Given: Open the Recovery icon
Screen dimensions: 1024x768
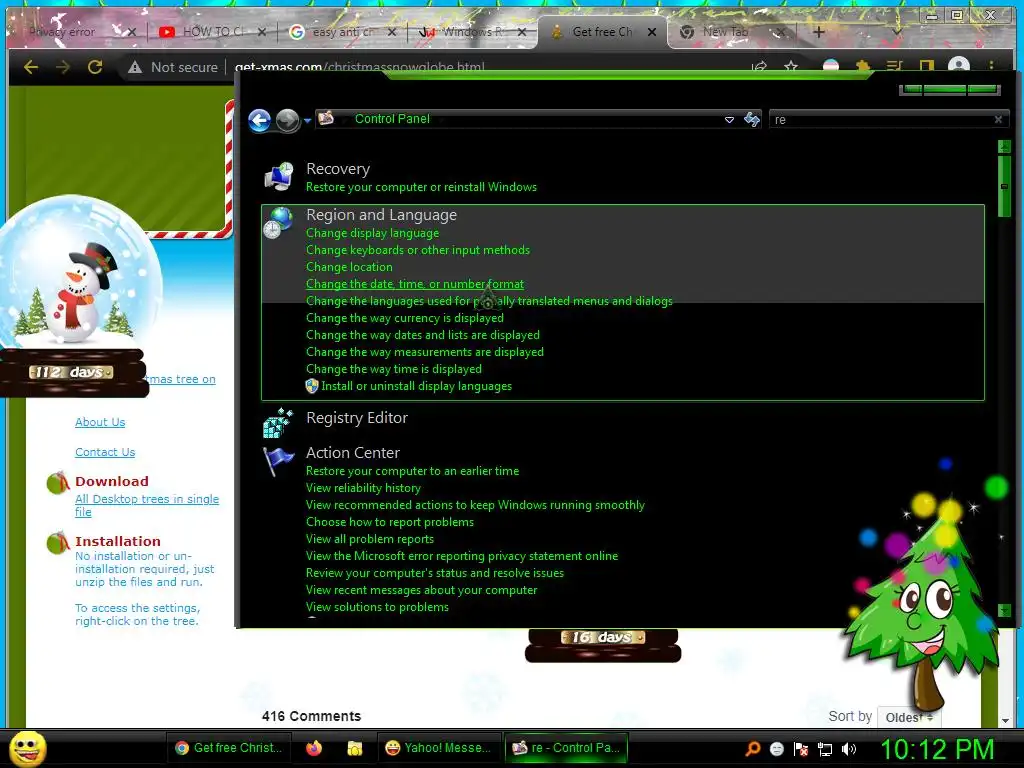Looking at the screenshot, I should [279, 177].
